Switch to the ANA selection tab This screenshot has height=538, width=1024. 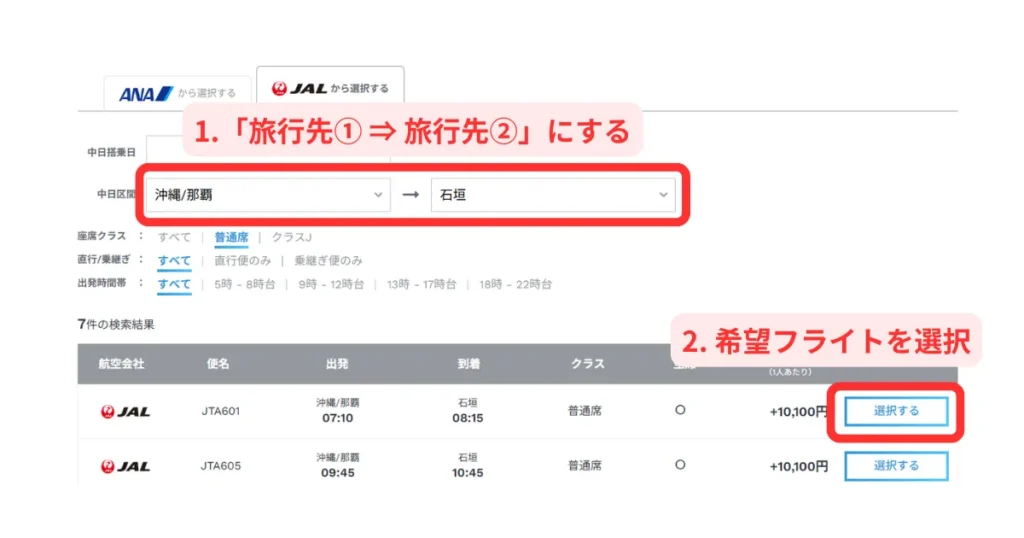point(177,94)
